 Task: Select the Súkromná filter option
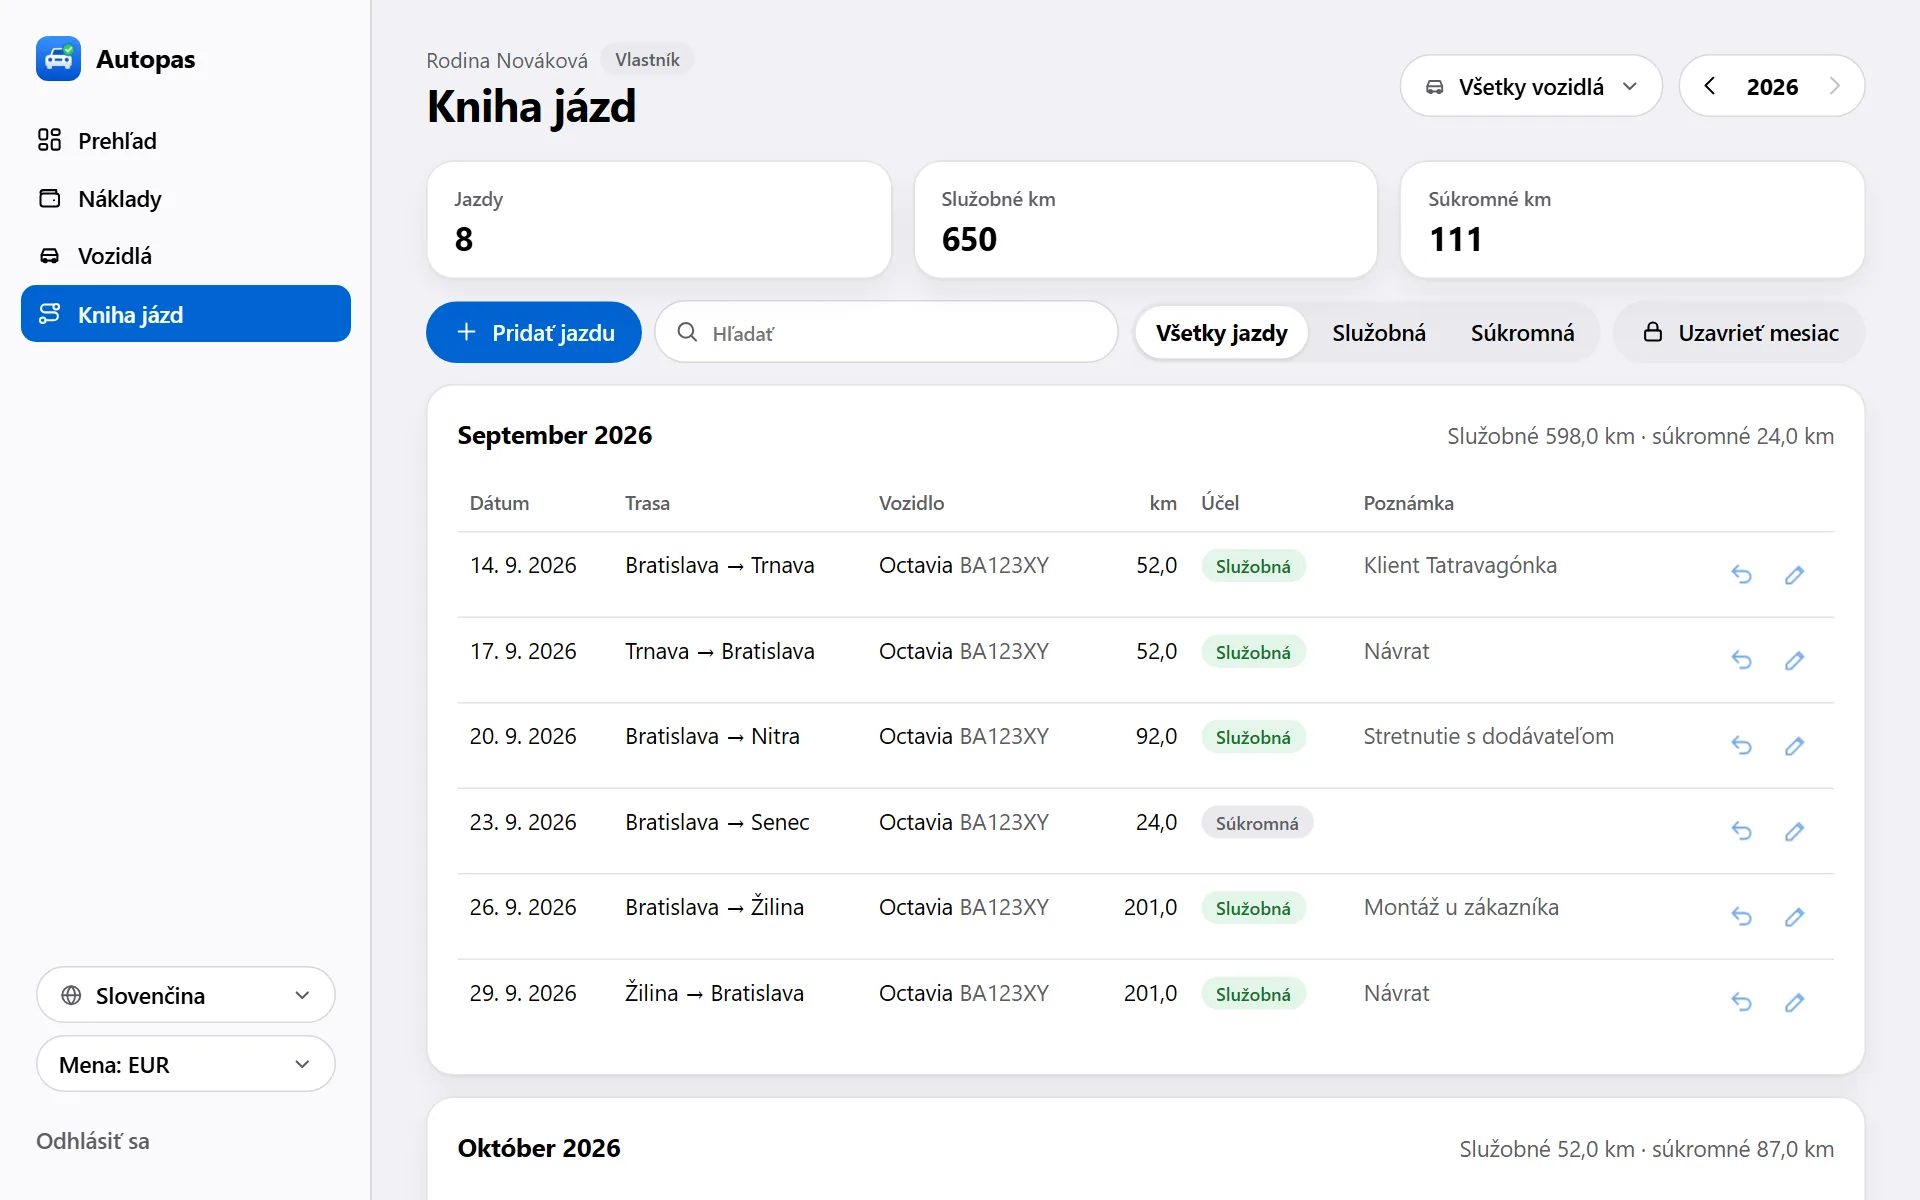(x=1522, y=333)
